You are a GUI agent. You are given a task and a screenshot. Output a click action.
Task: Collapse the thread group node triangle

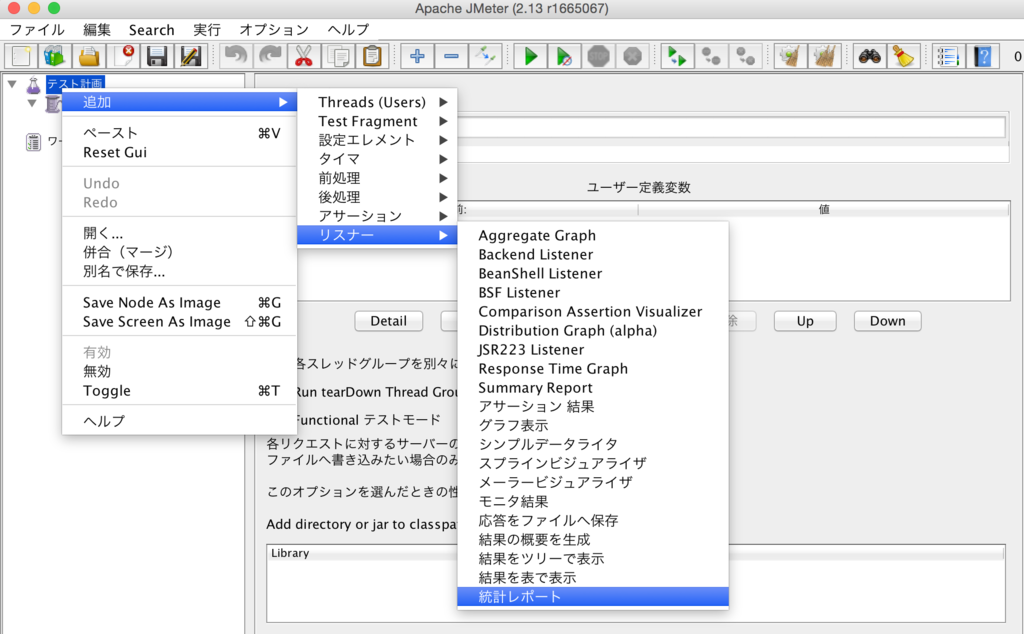[x=31, y=103]
